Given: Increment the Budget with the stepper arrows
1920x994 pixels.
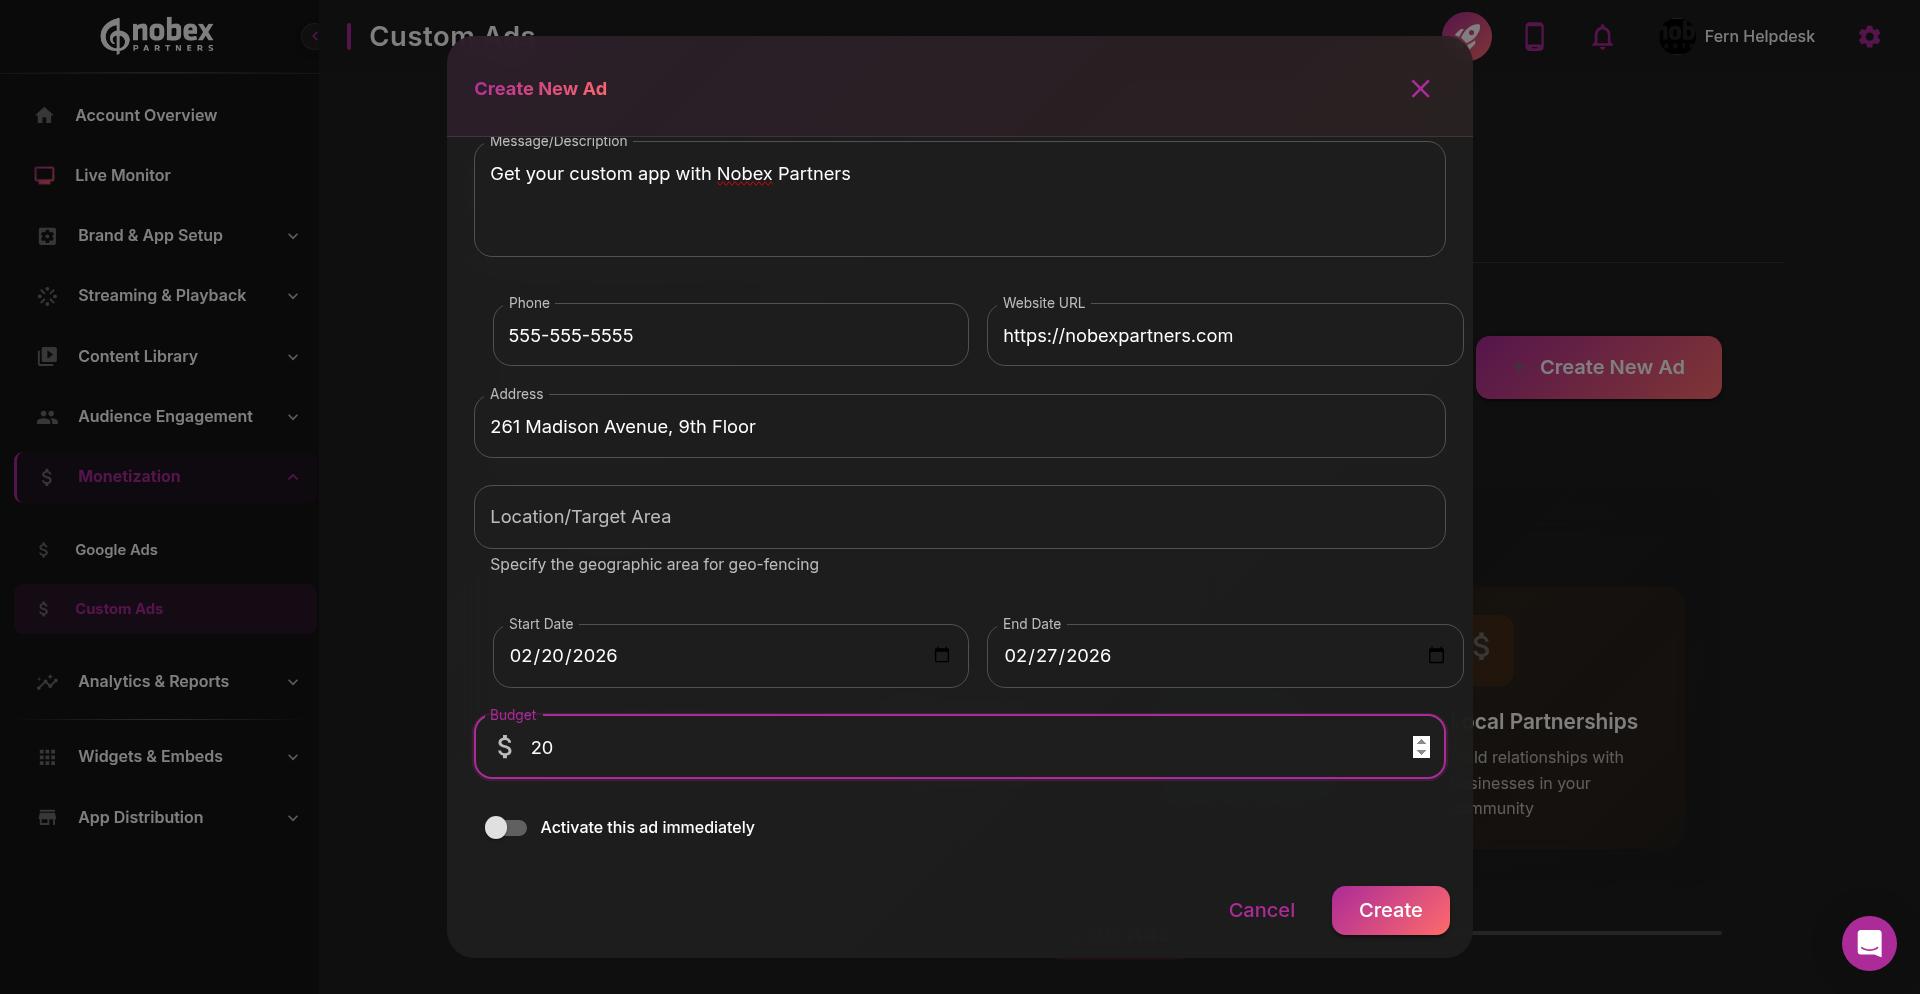Looking at the screenshot, I should tap(1421, 740).
